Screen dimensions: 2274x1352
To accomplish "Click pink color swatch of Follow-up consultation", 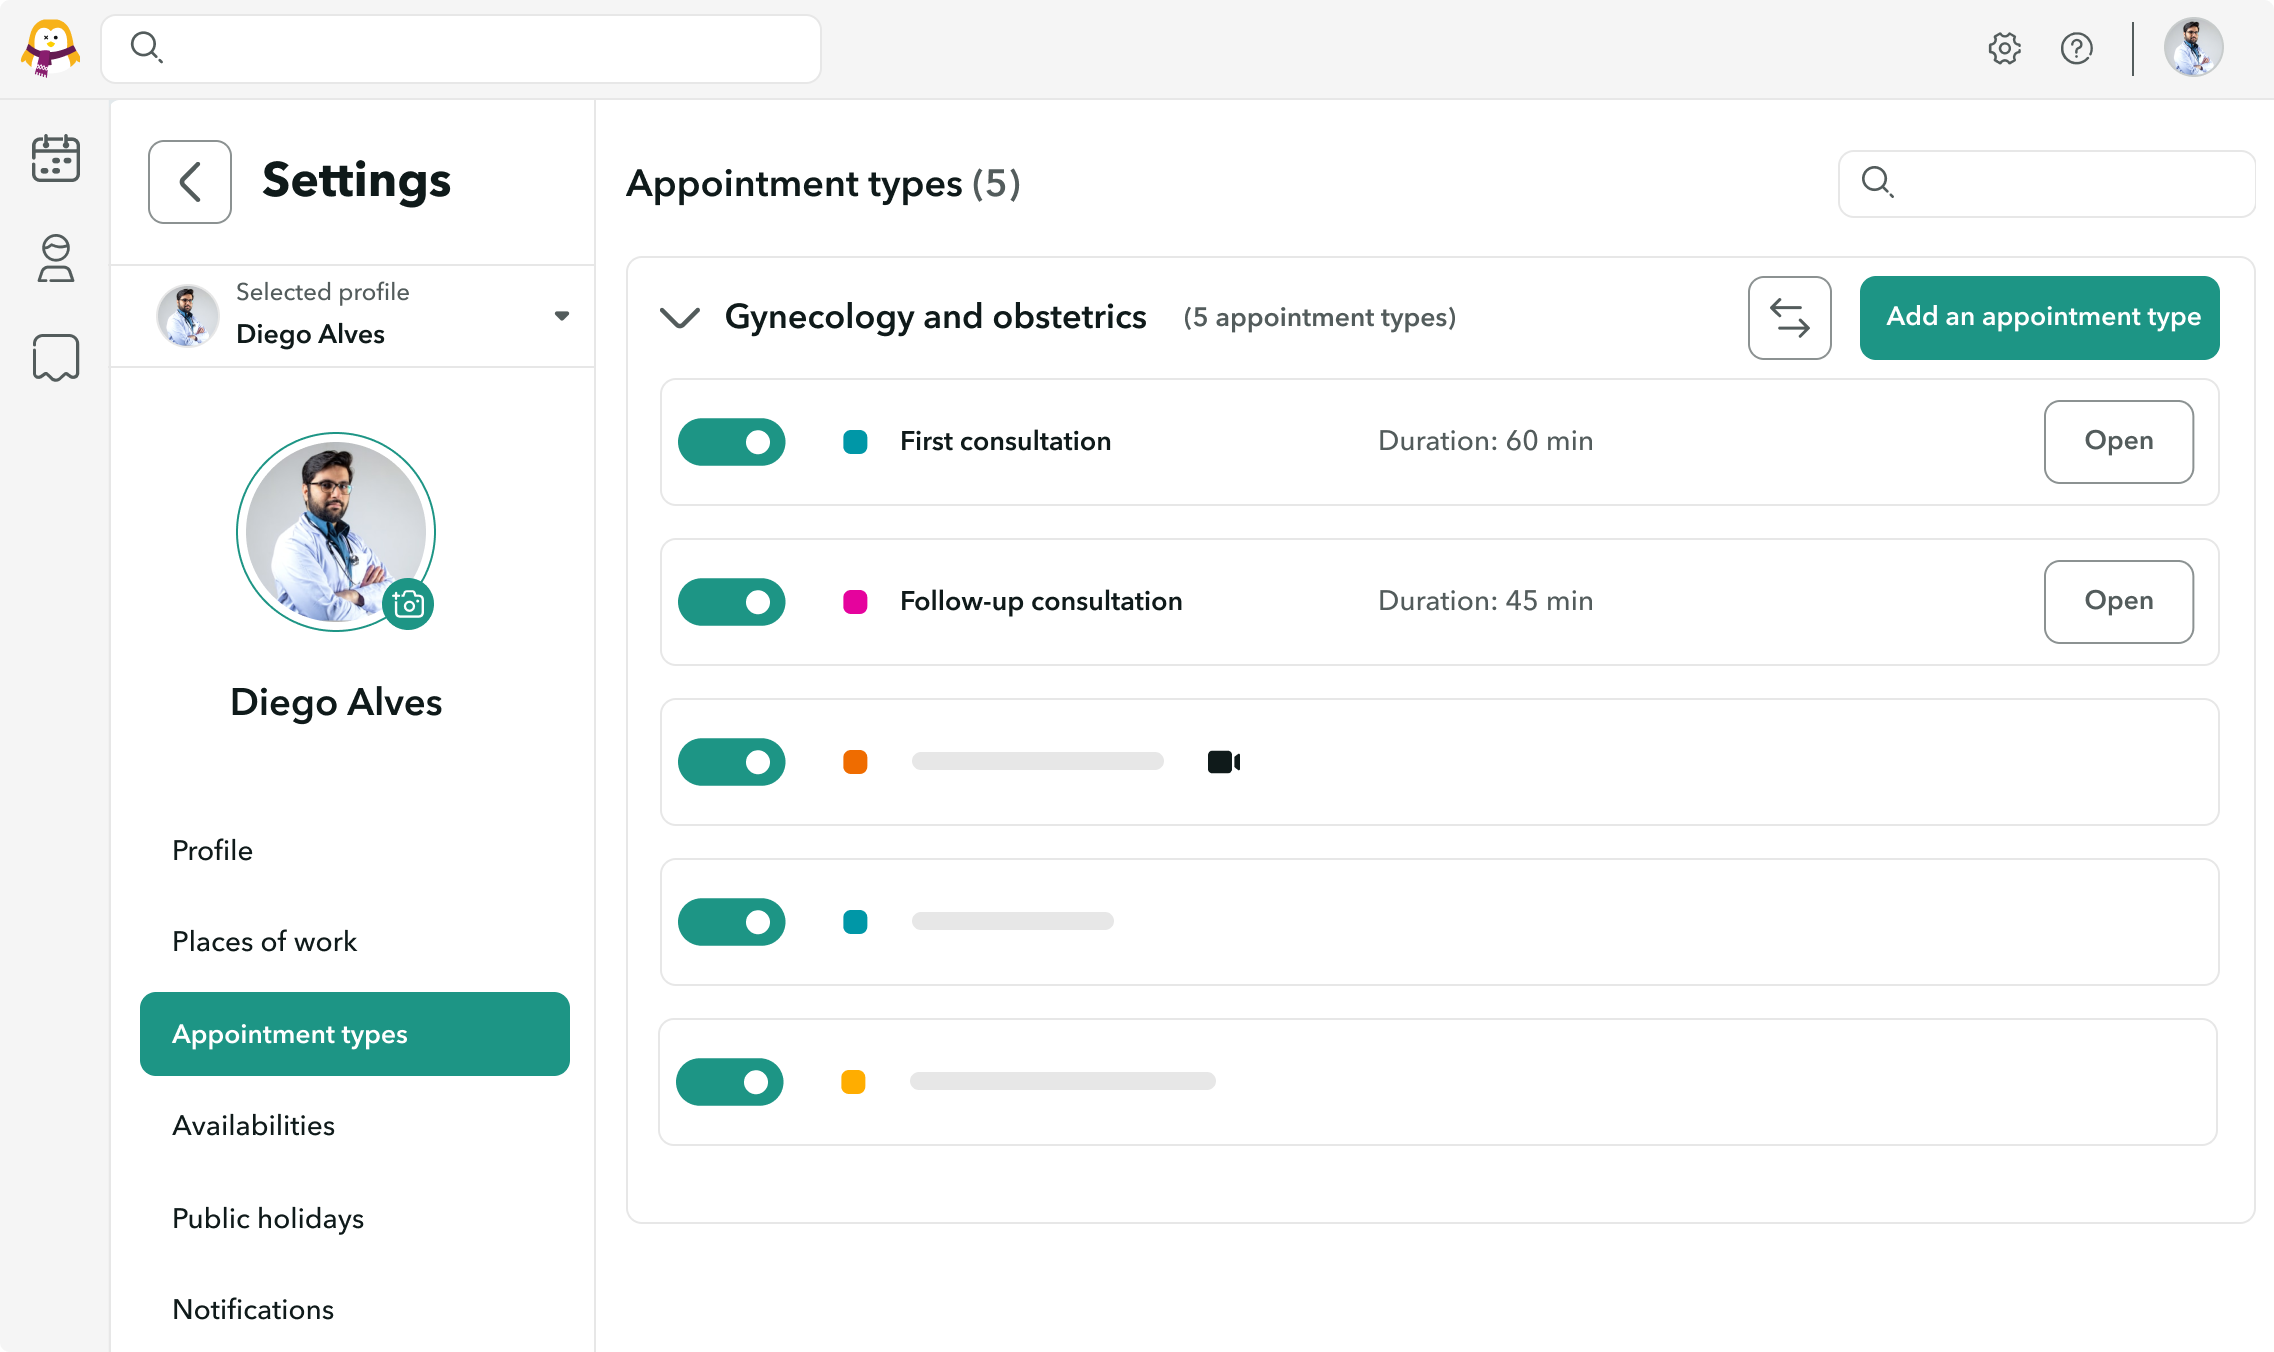I will coord(855,602).
